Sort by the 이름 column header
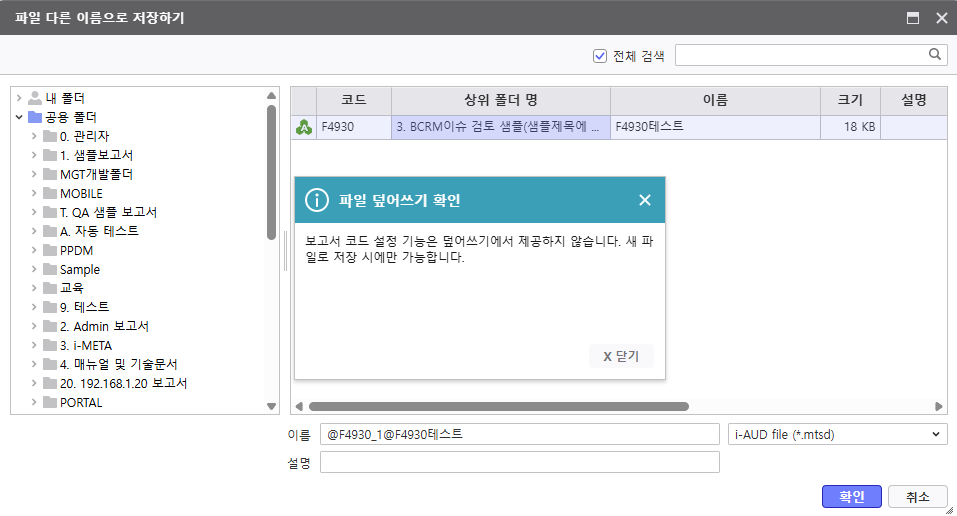The width and height of the screenshot is (957, 516). pos(714,100)
